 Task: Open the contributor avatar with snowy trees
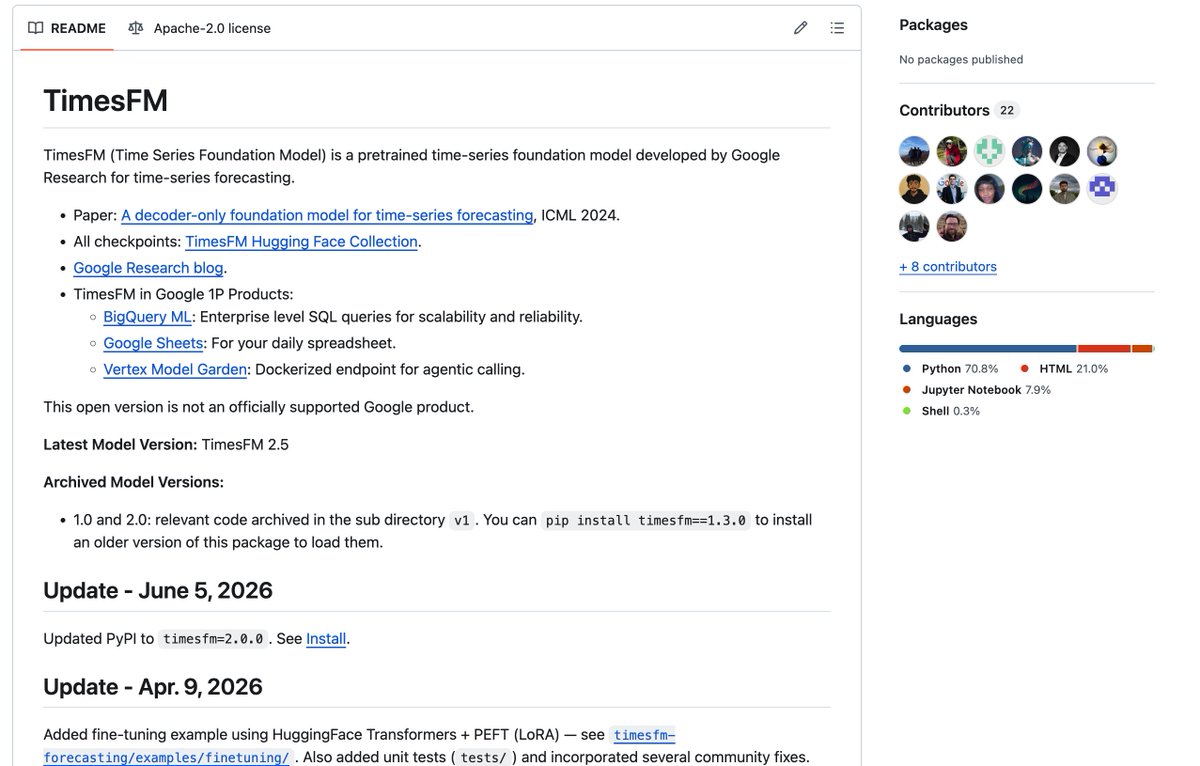point(914,227)
